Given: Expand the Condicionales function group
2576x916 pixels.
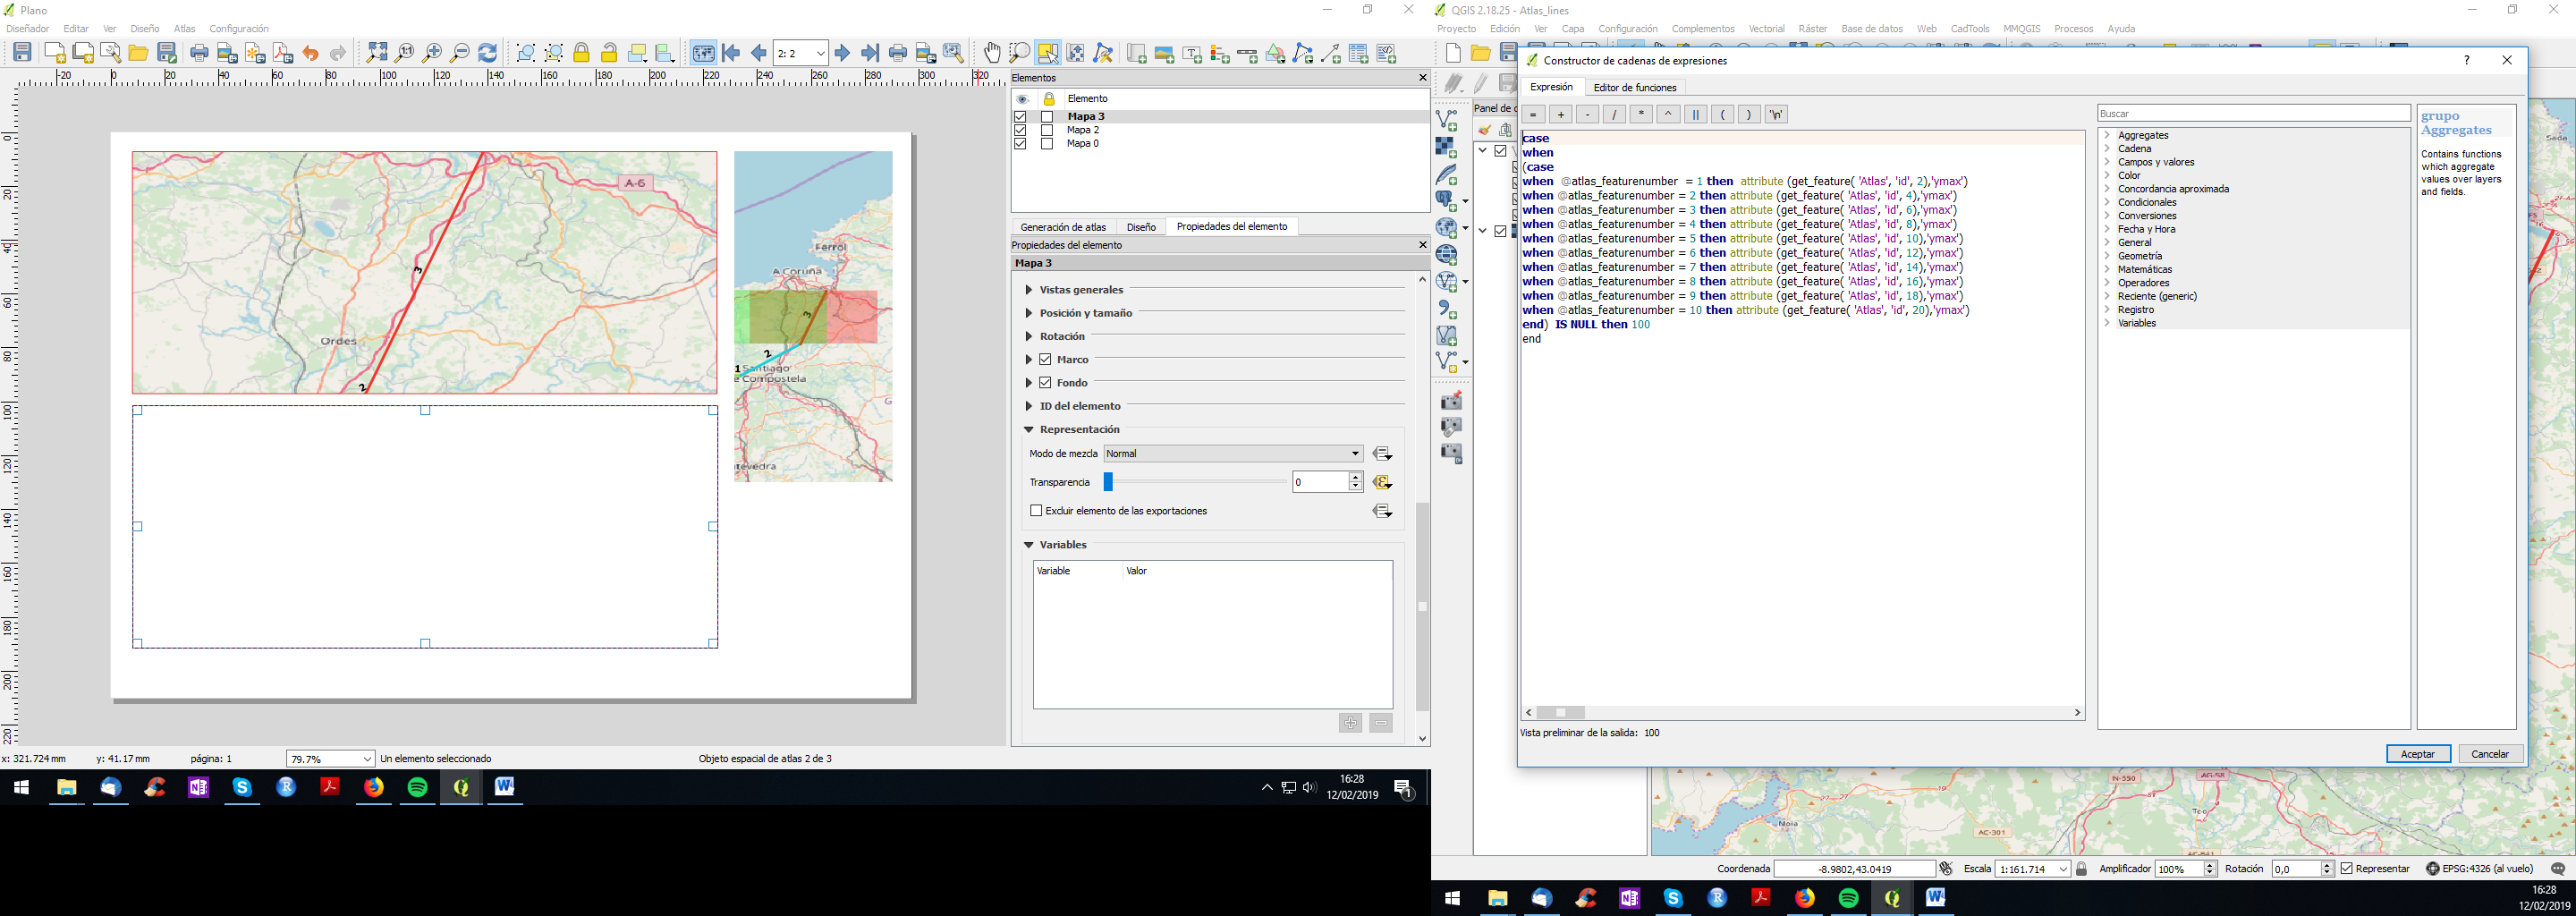Looking at the screenshot, I should pos(2107,202).
